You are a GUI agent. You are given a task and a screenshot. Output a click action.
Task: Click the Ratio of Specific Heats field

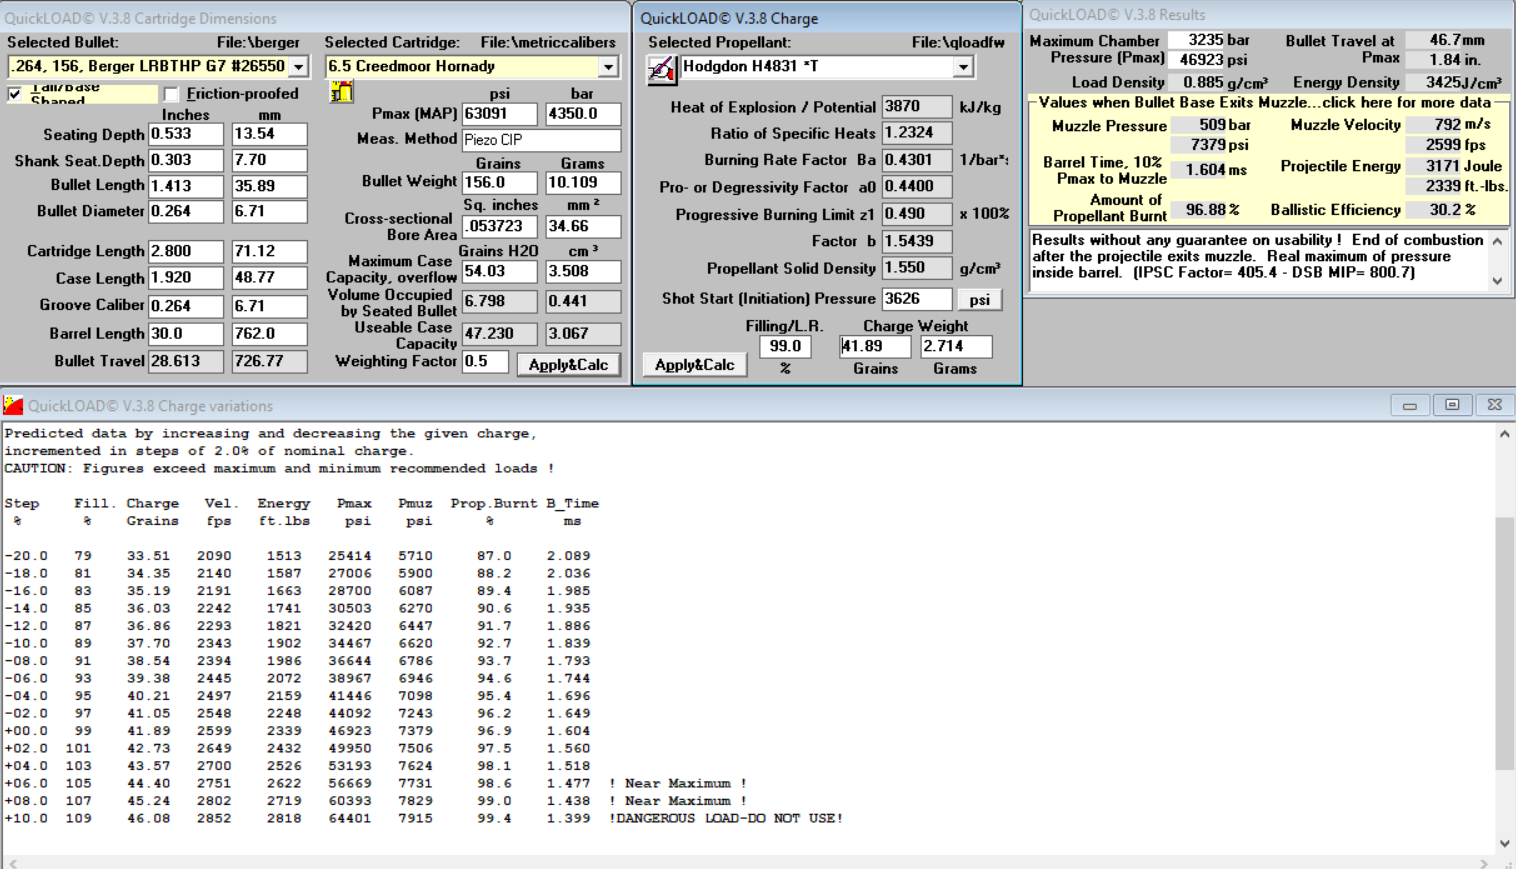click(x=917, y=133)
